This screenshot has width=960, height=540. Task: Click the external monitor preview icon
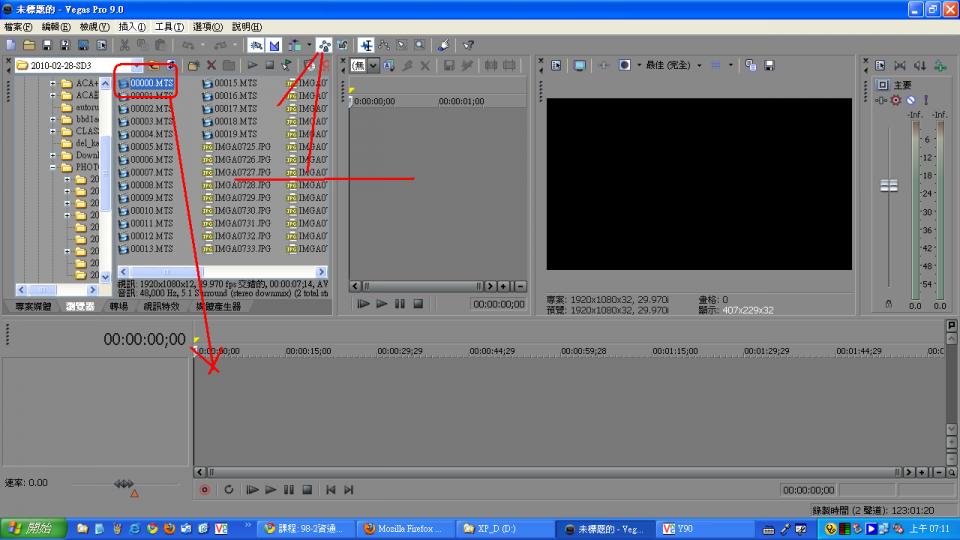[x=579, y=66]
